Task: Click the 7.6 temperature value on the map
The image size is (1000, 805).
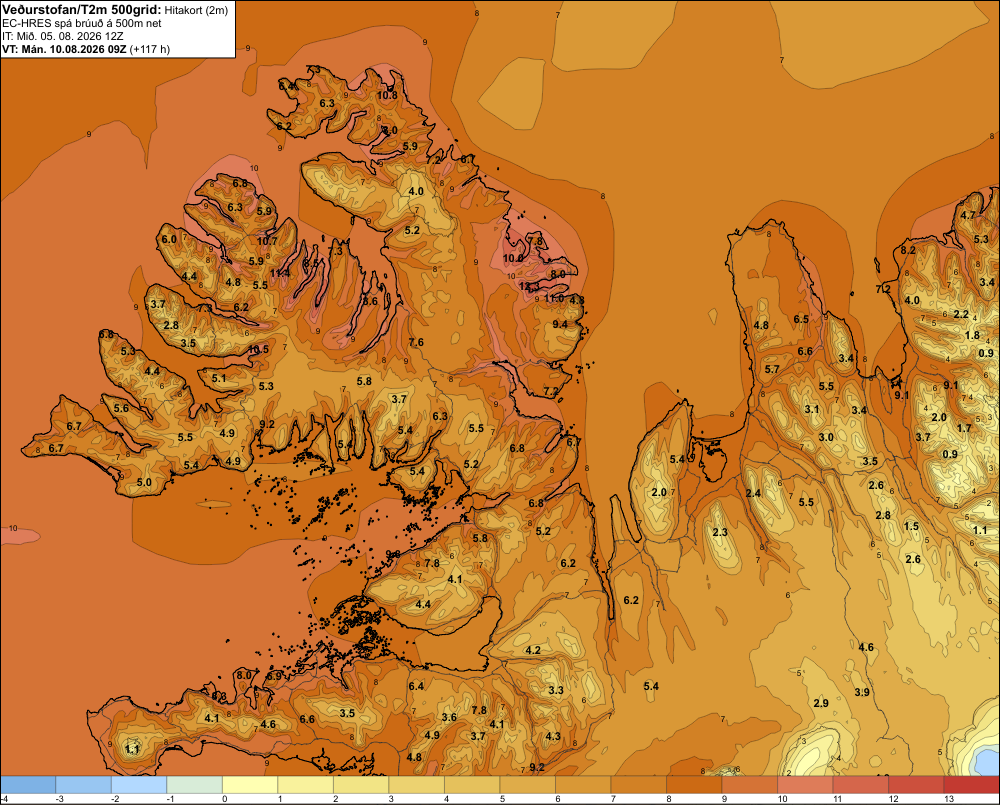Action: coord(416,343)
